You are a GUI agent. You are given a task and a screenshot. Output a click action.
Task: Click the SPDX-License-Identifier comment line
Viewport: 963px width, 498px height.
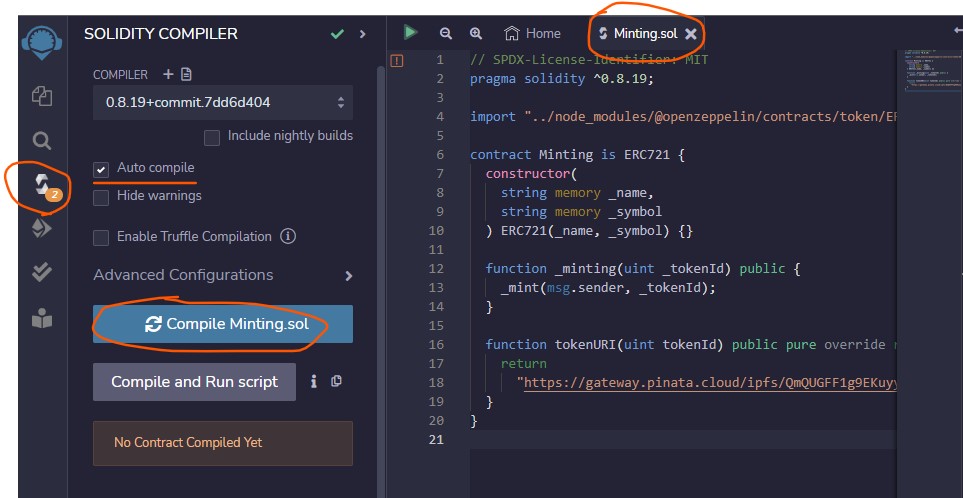[x=589, y=60]
